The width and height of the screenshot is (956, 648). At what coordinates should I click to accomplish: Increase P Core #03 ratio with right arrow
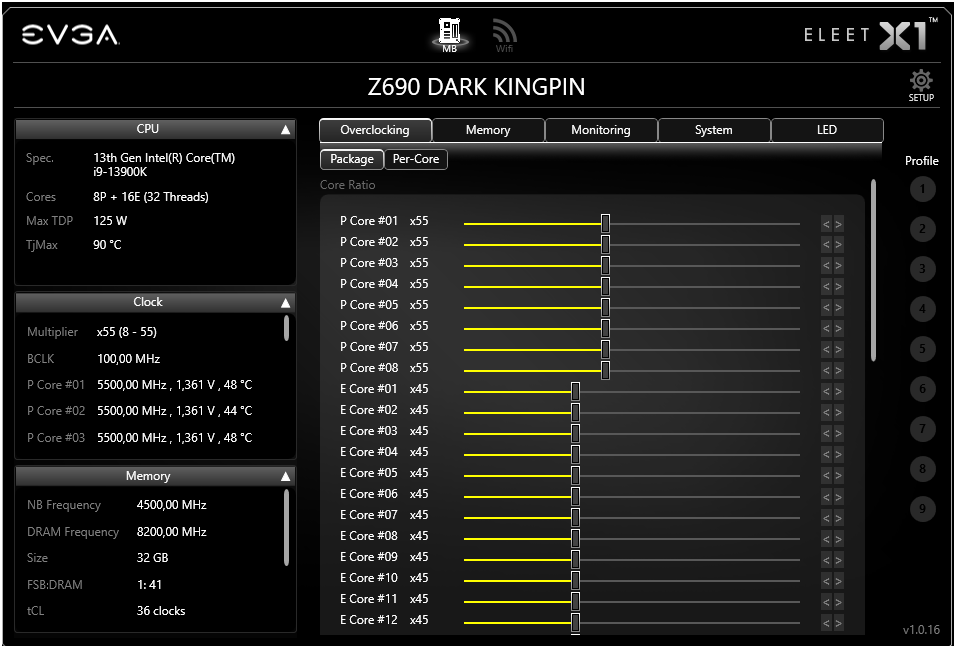point(838,266)
